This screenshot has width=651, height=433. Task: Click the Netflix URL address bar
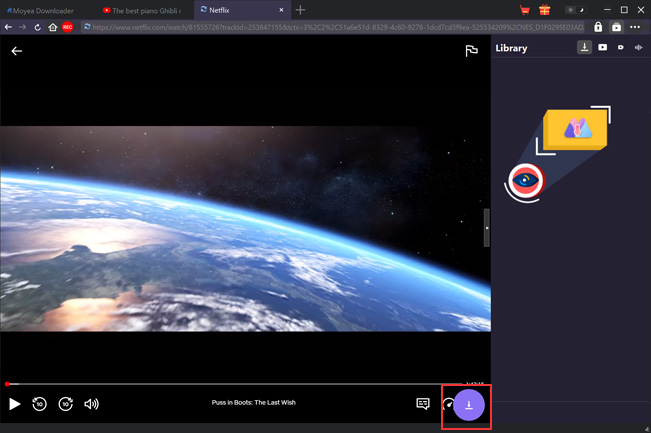(x=333, y=27)
